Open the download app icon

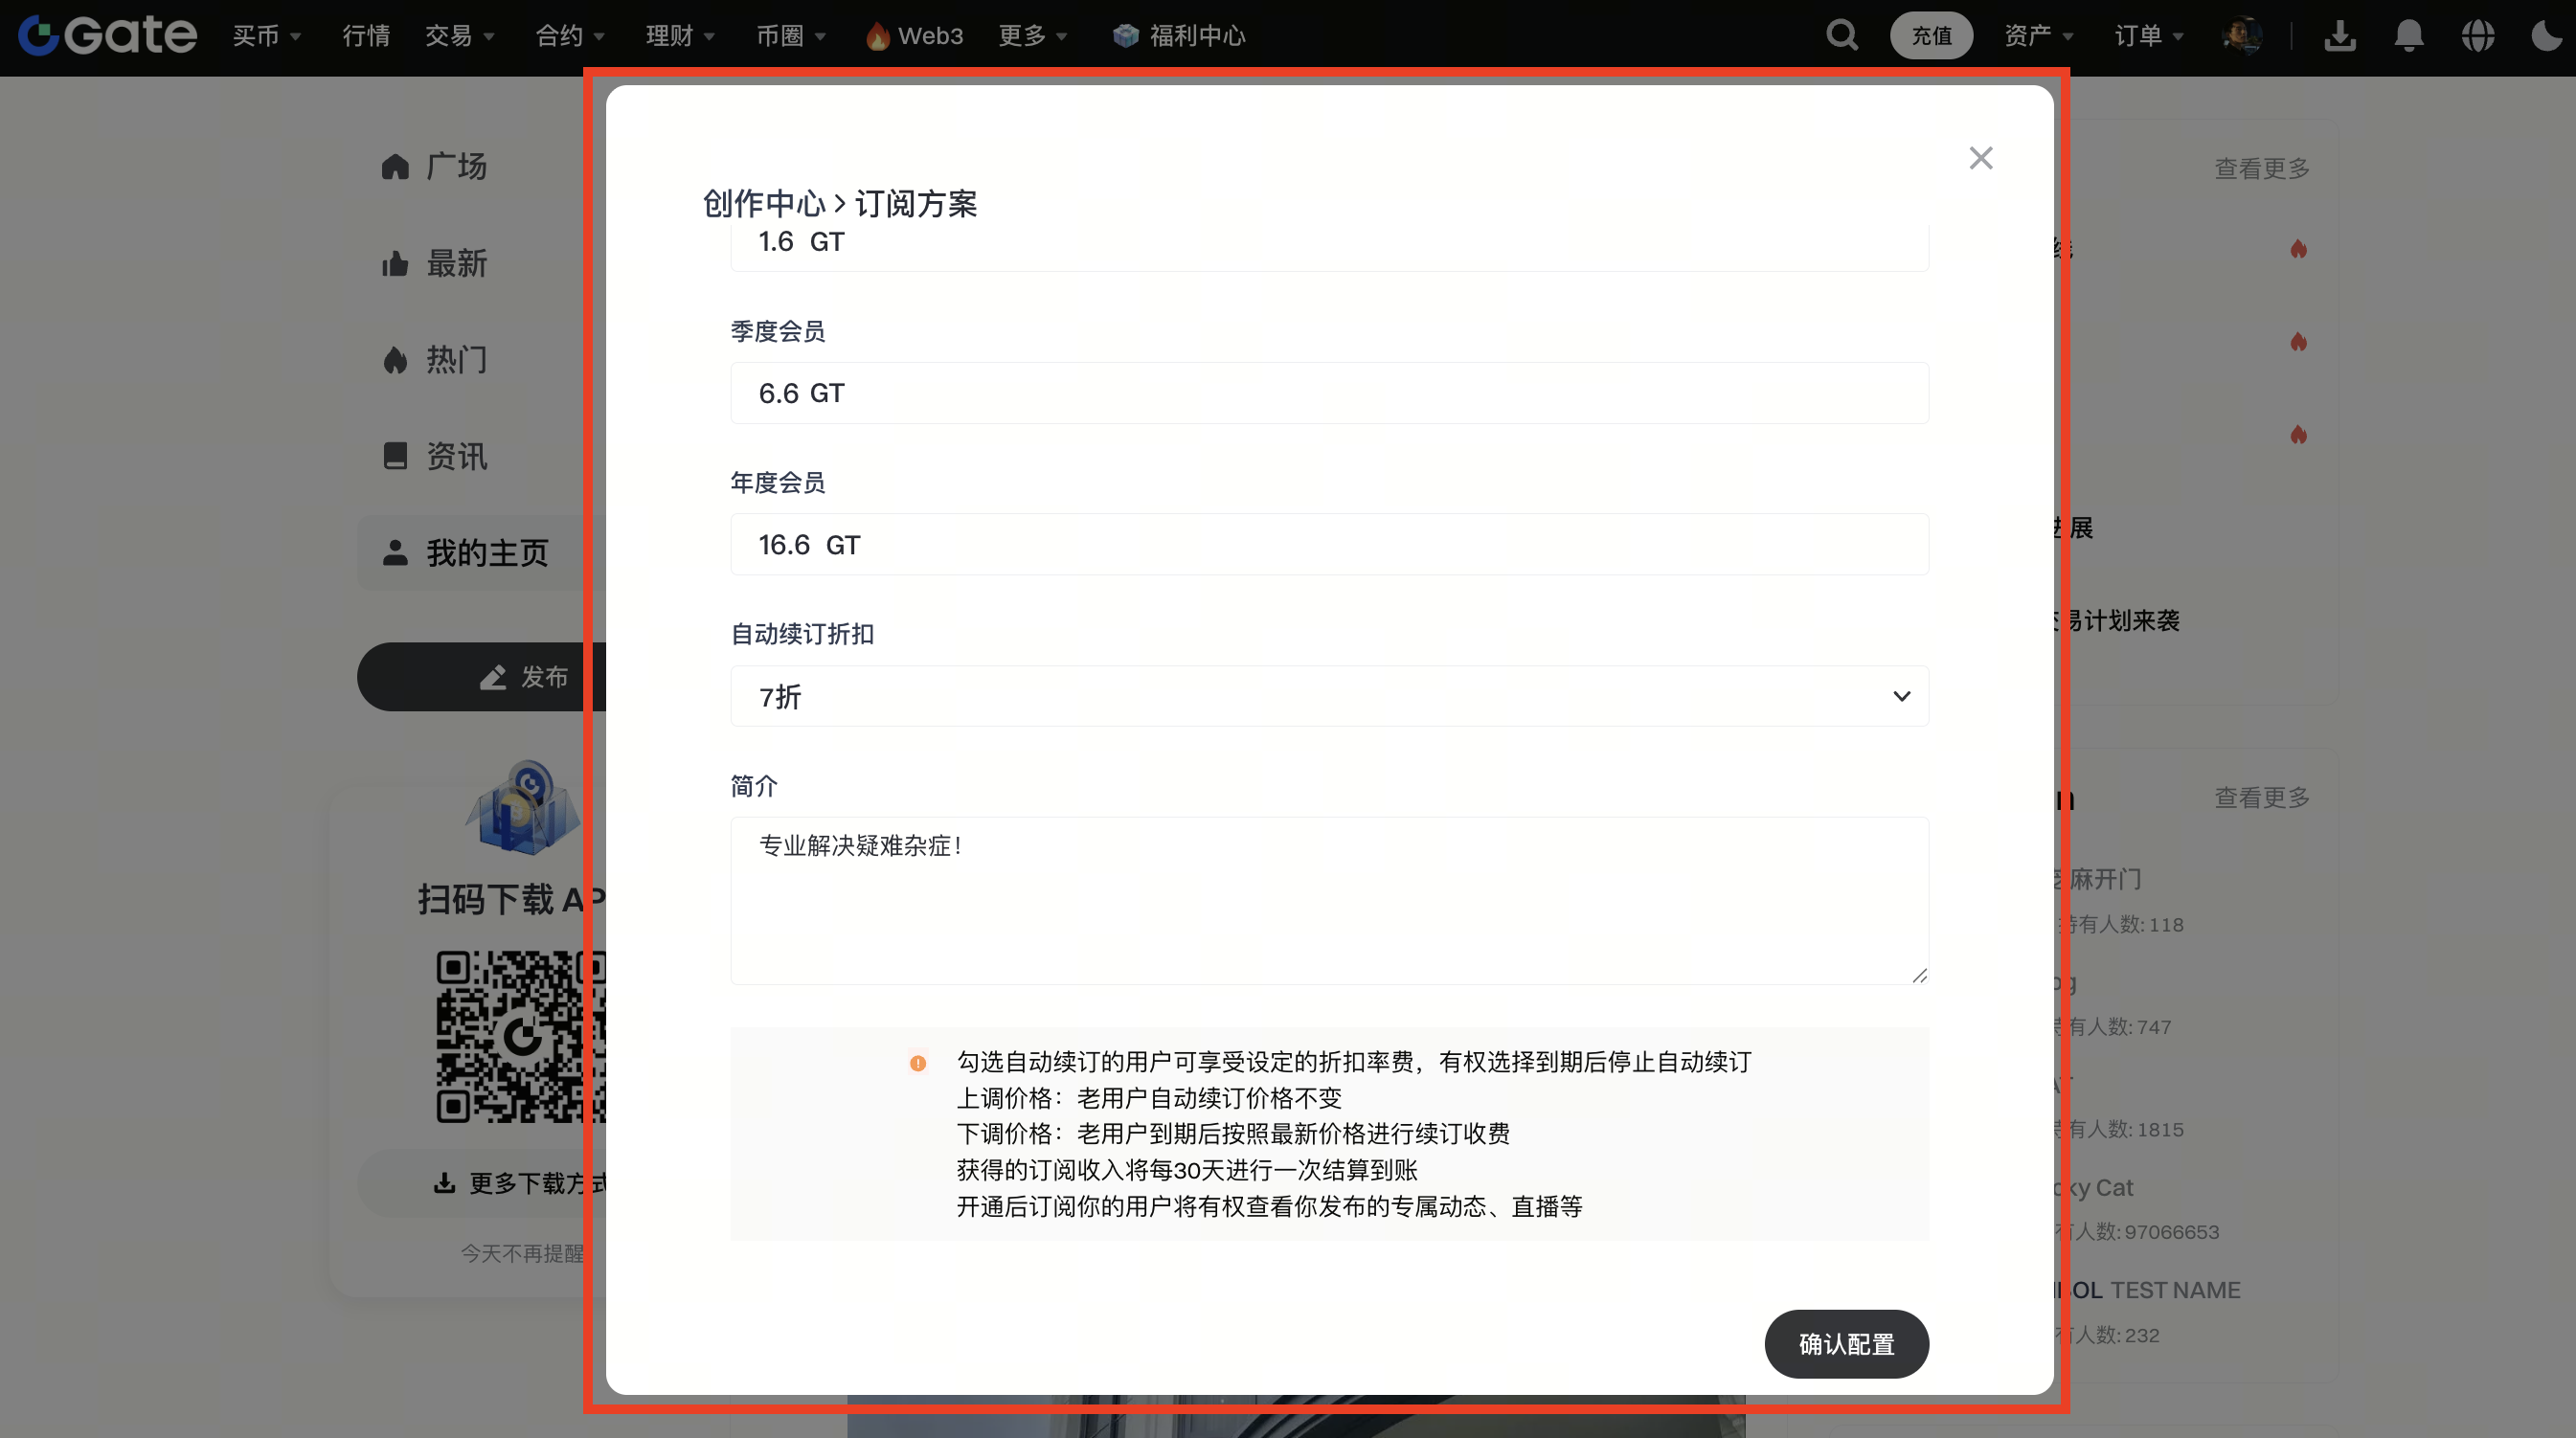[2340, 36]
